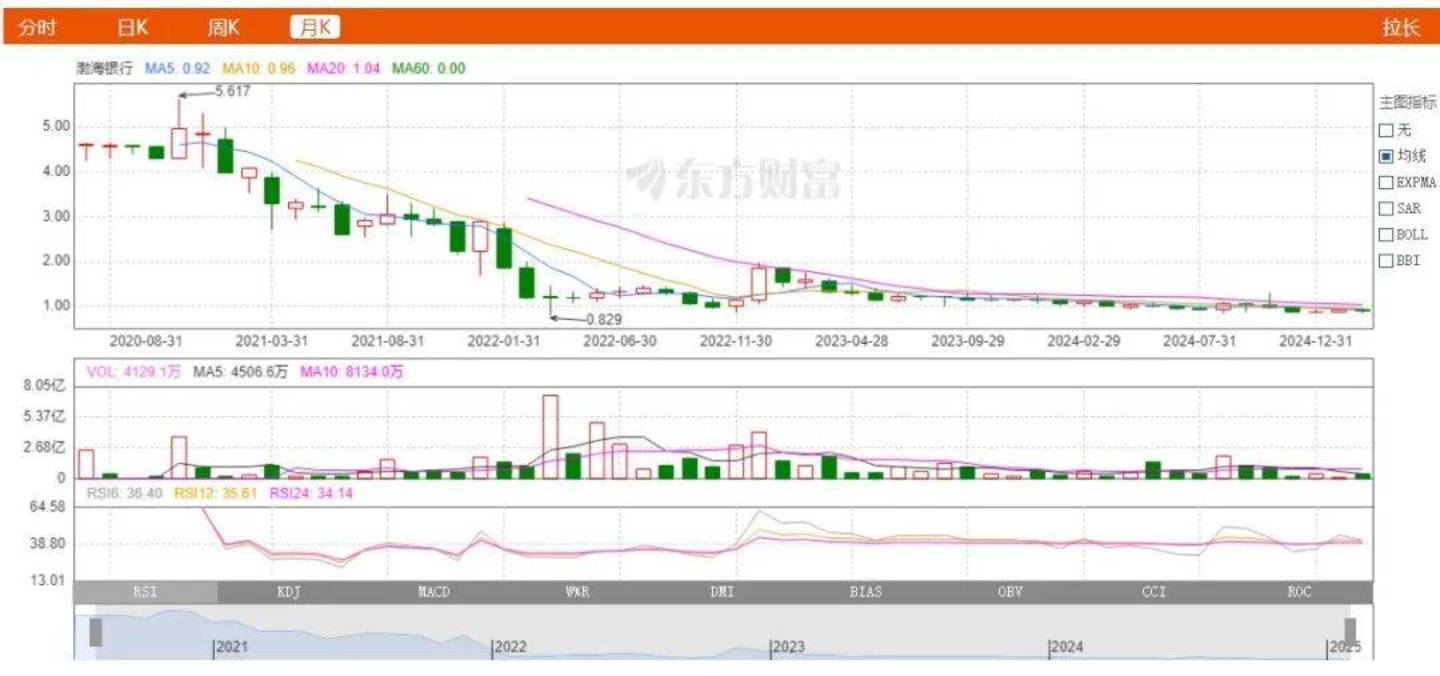Click the 拉长 stretch button
Viewport: 1440px width, 676px height.
[1401, 27]
